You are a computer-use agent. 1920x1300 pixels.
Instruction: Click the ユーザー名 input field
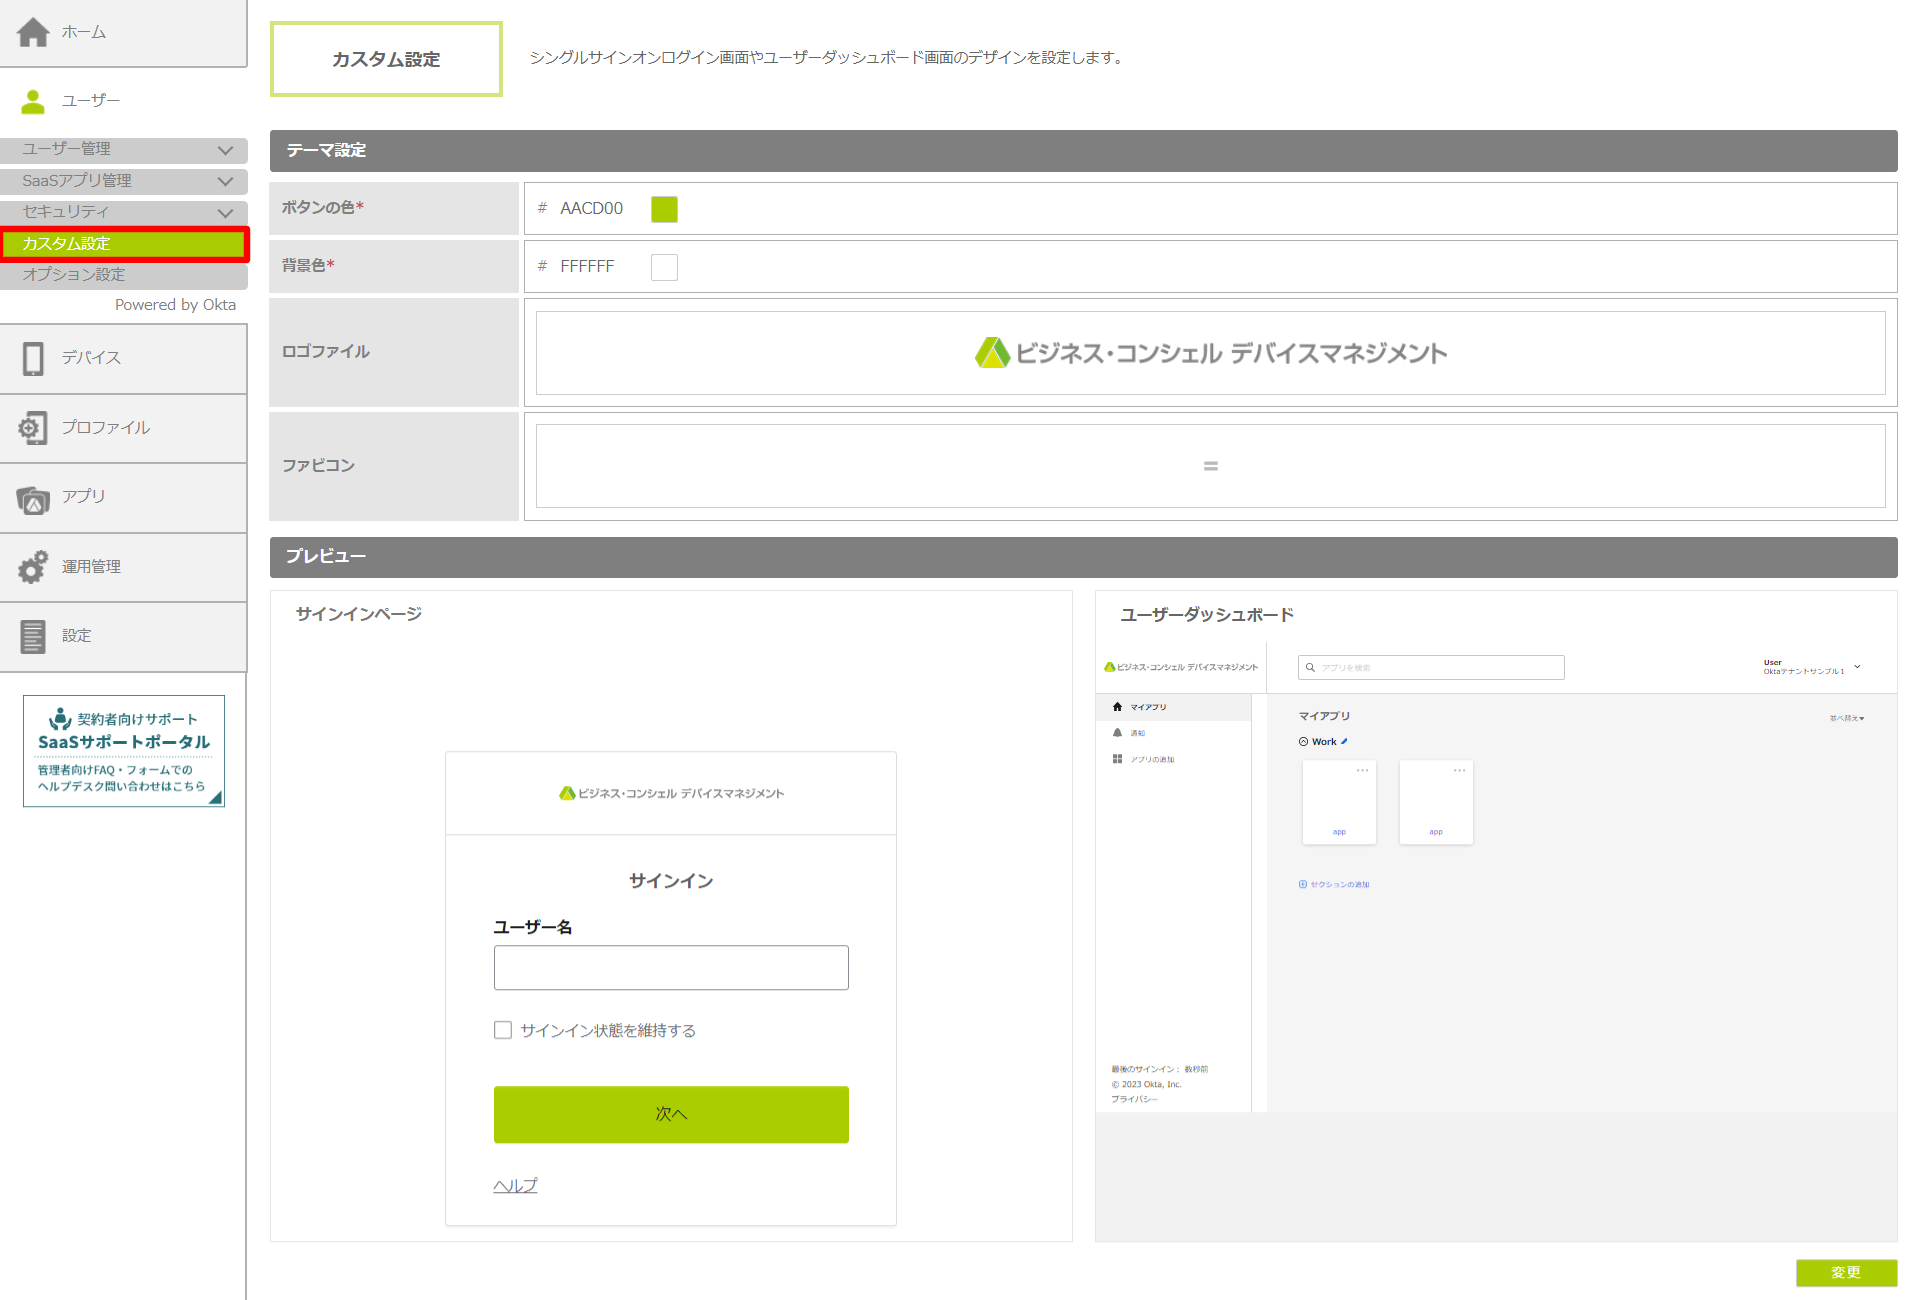(x=671, y=968)
